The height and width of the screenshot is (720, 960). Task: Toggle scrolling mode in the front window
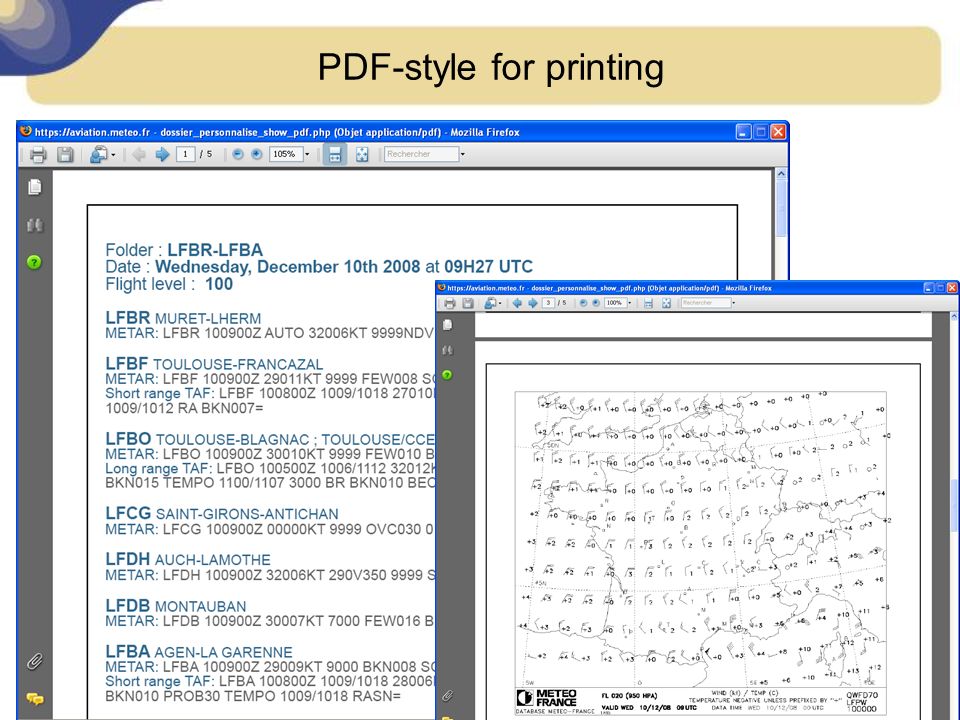click(648, 303)
